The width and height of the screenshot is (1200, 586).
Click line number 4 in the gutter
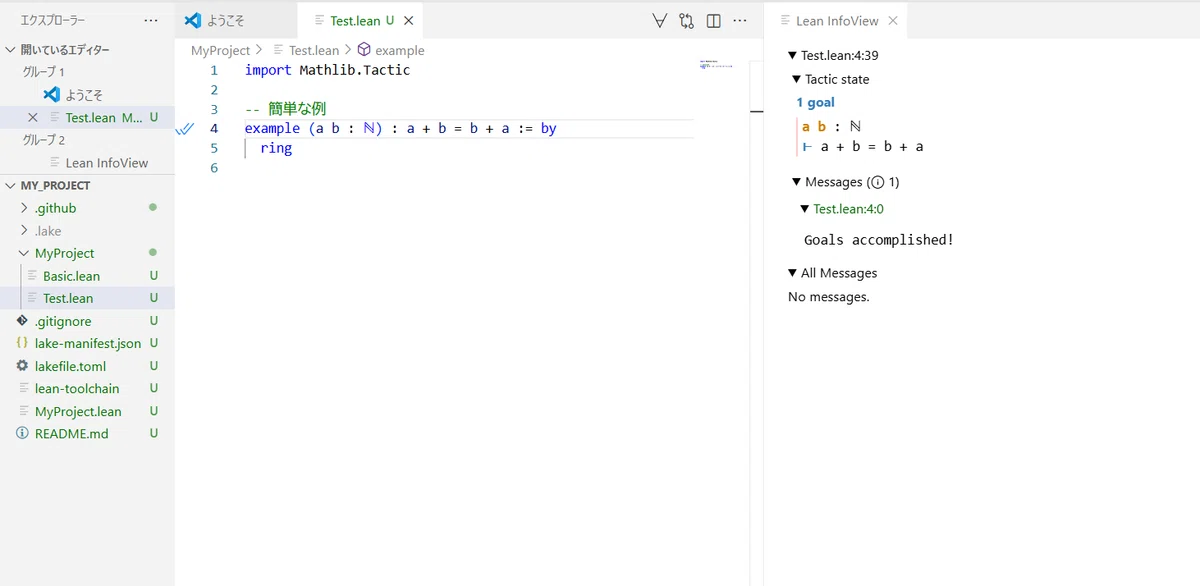[214, 128]
